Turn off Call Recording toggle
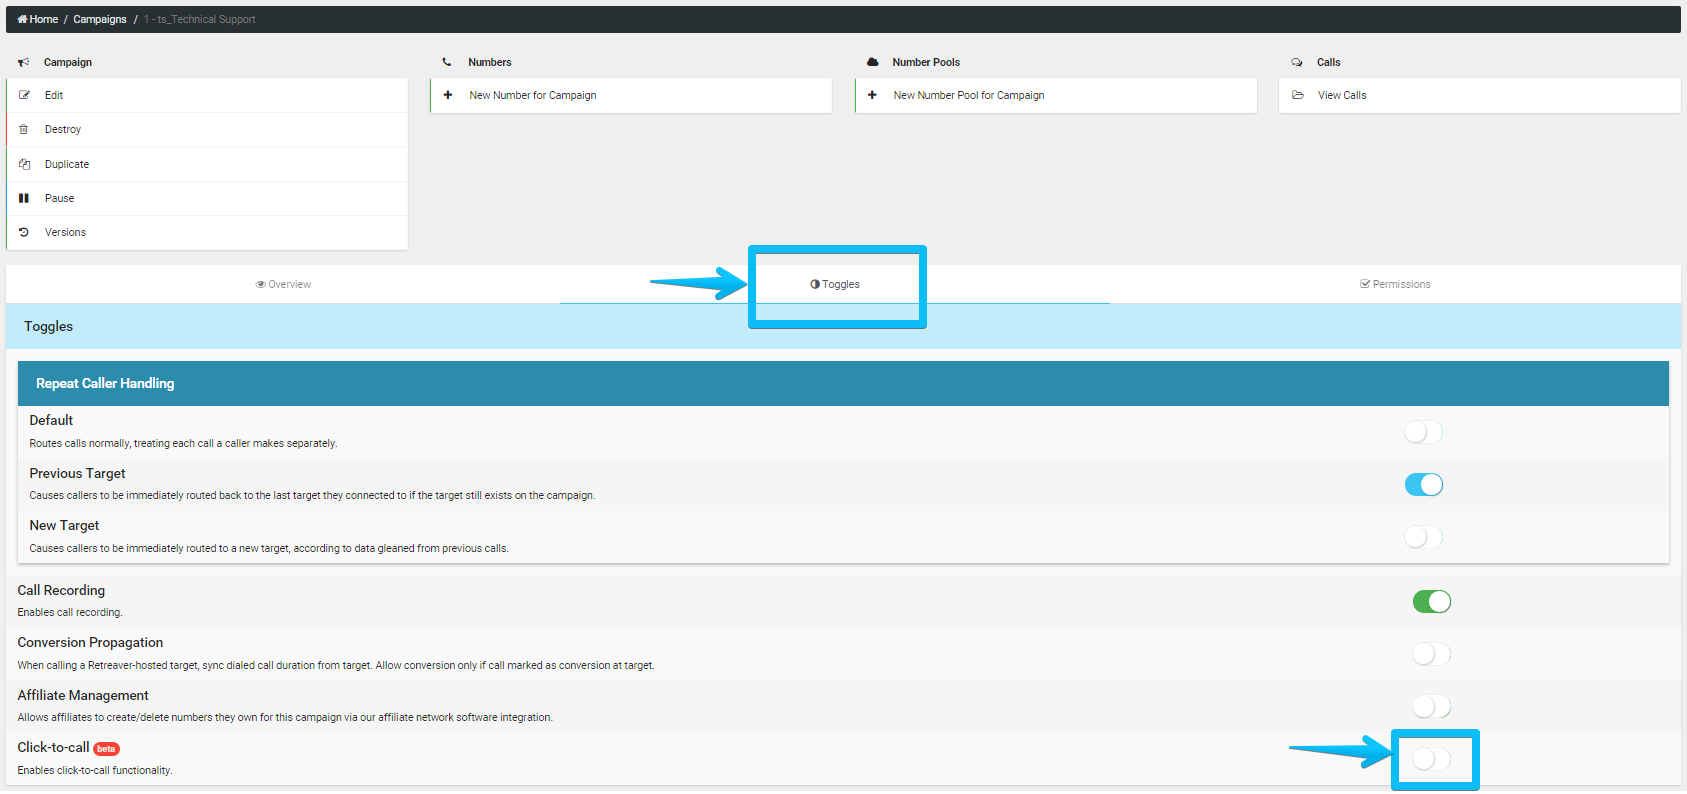The height and width of the screenshot is (794, 1687). click(1431, 602)
